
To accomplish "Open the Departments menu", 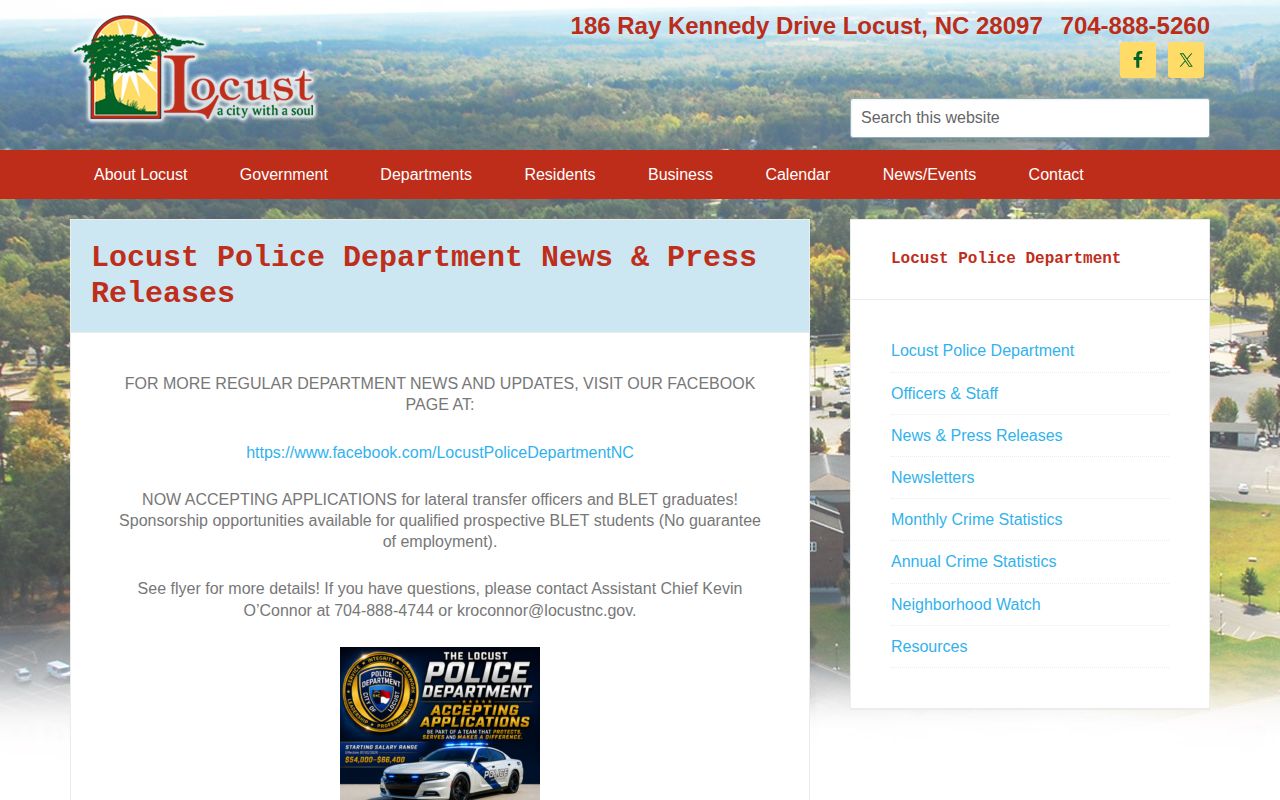I will 426,174.
